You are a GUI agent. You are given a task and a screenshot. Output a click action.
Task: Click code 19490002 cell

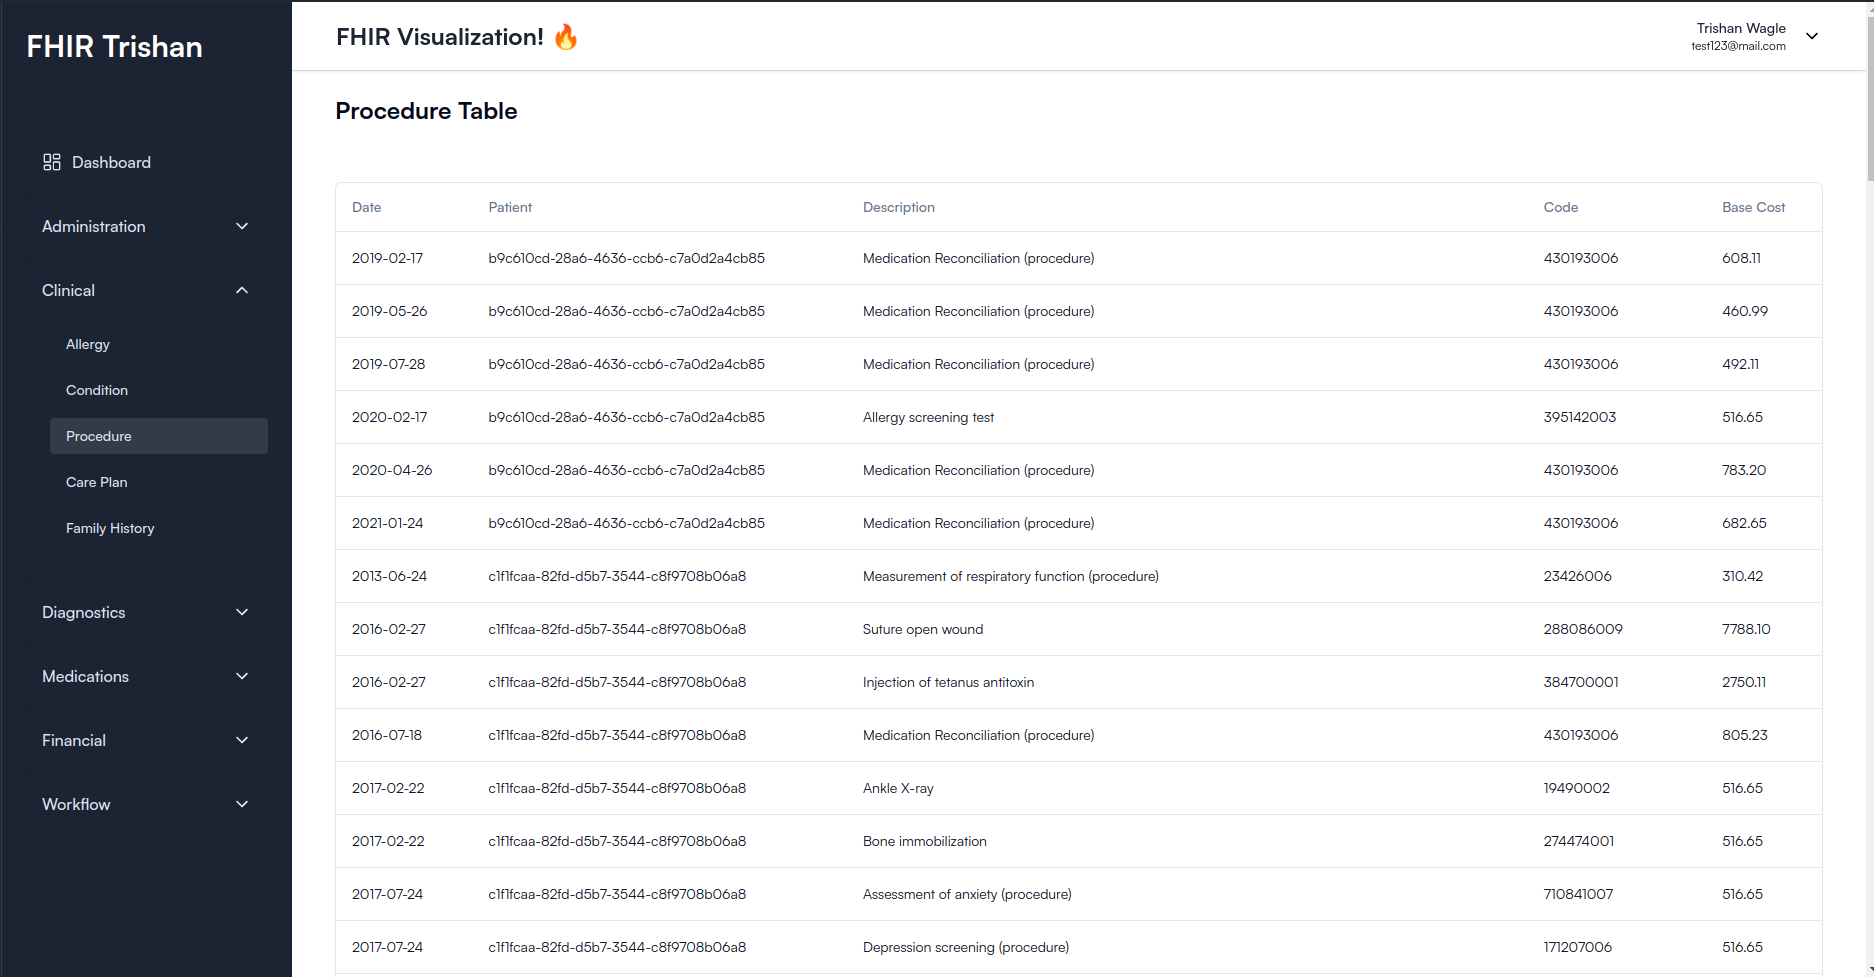1577,788
